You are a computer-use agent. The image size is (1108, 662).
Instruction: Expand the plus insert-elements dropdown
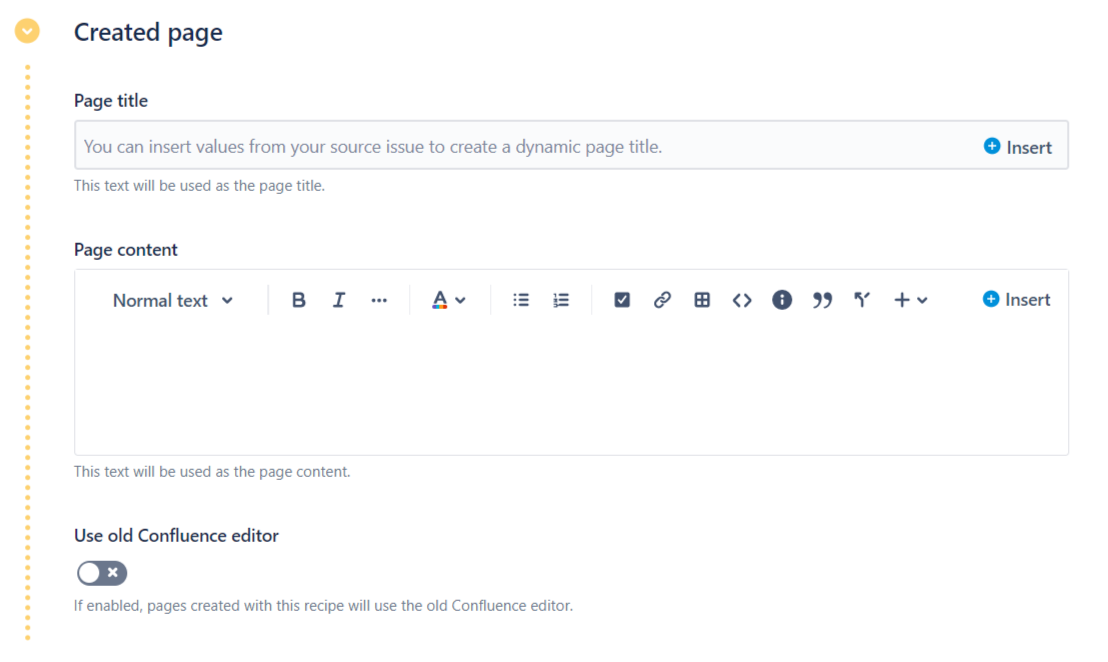click(910, 300)
